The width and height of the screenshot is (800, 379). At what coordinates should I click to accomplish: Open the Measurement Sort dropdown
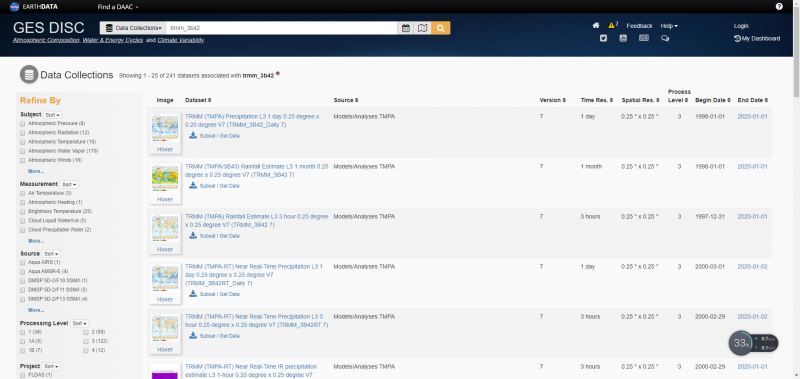69,184
